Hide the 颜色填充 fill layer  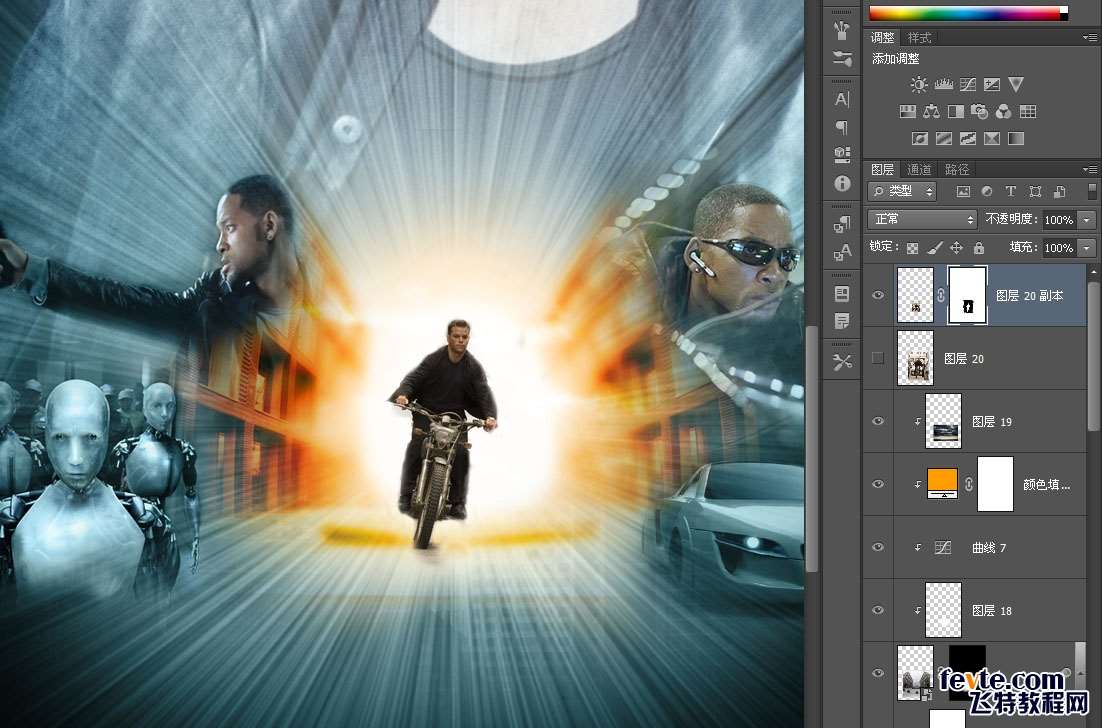click(878, 484)
